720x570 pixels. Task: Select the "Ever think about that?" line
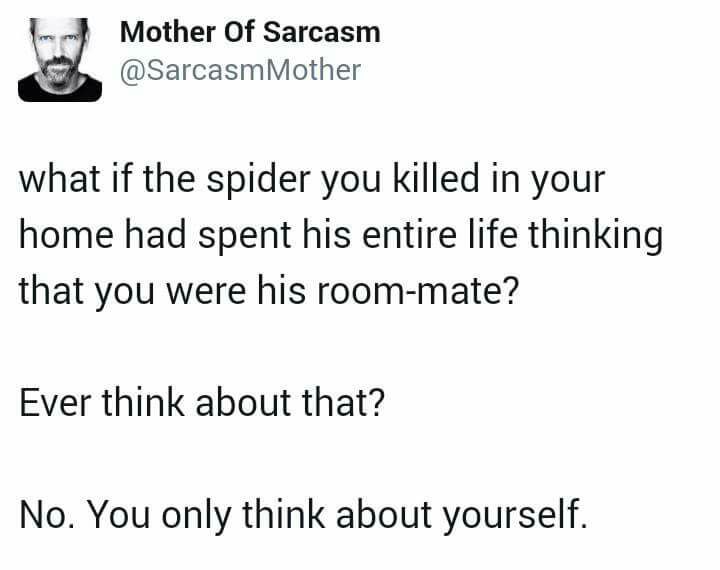click(202, 402)
